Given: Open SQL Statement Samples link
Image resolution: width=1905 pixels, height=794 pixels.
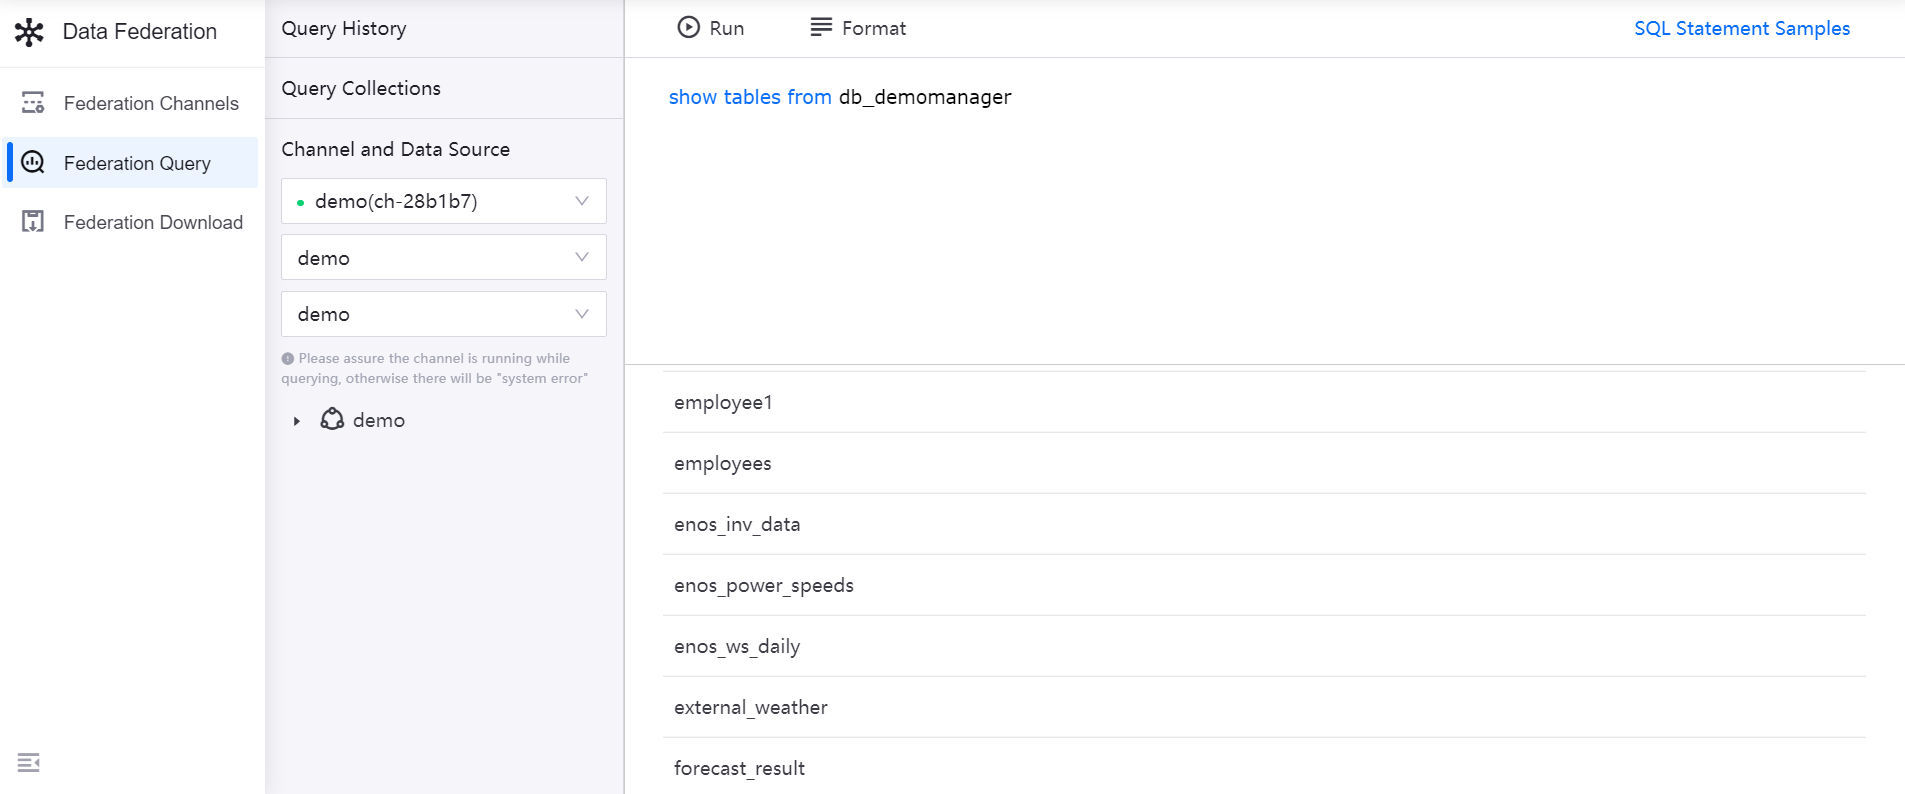Looking at the screenshot, I should pyautogui.click(x=1741, y=29).
